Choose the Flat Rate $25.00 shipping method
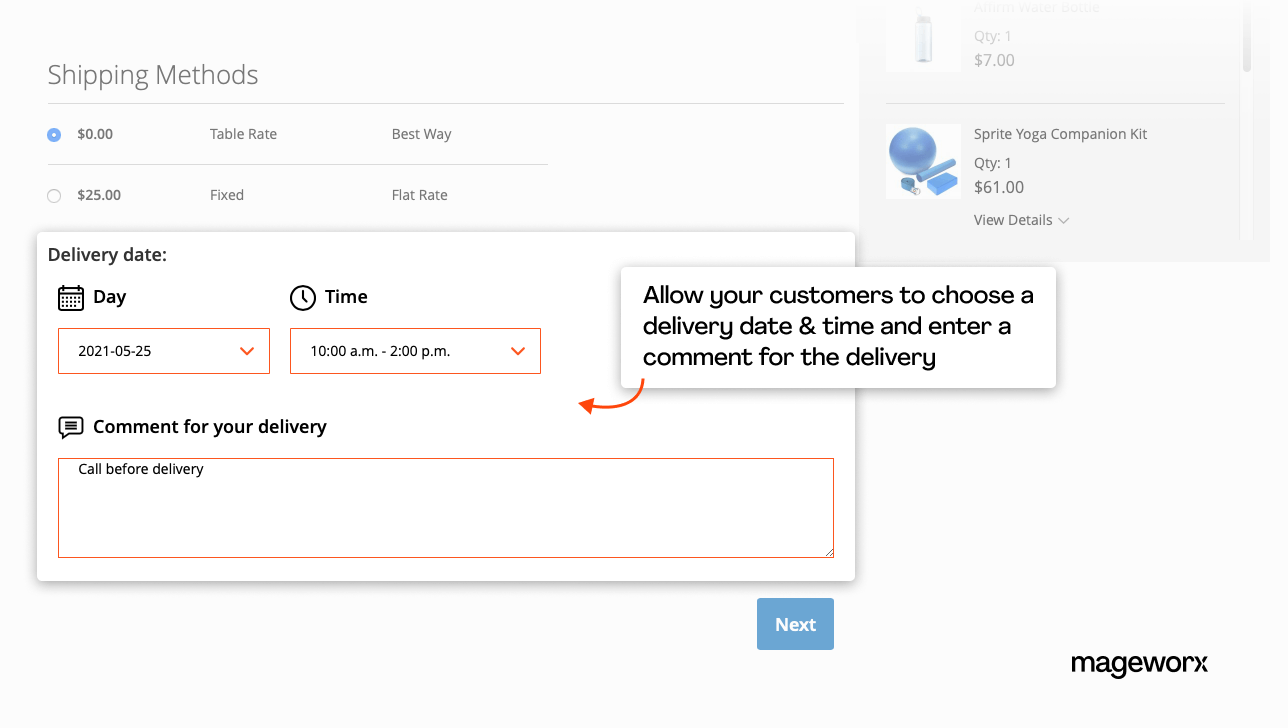Image resolution: width=1288 pixels, height=728 pixels. [x=53, y=195]
